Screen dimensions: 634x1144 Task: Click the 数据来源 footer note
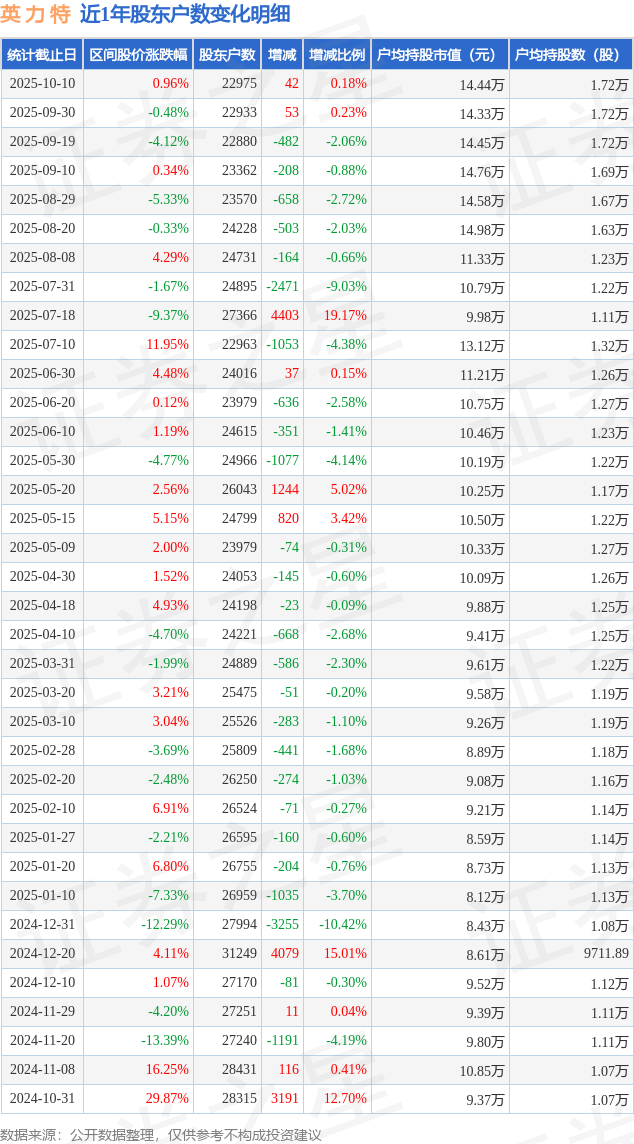coord(161,1134)
